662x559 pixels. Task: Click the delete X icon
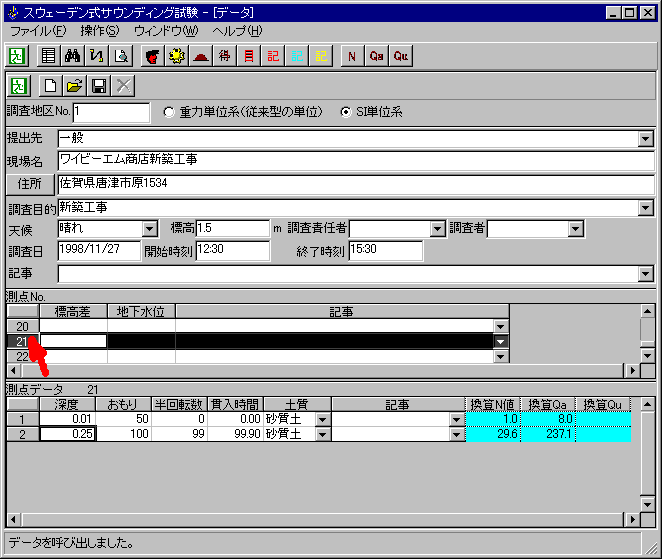(x=123, y=86)
